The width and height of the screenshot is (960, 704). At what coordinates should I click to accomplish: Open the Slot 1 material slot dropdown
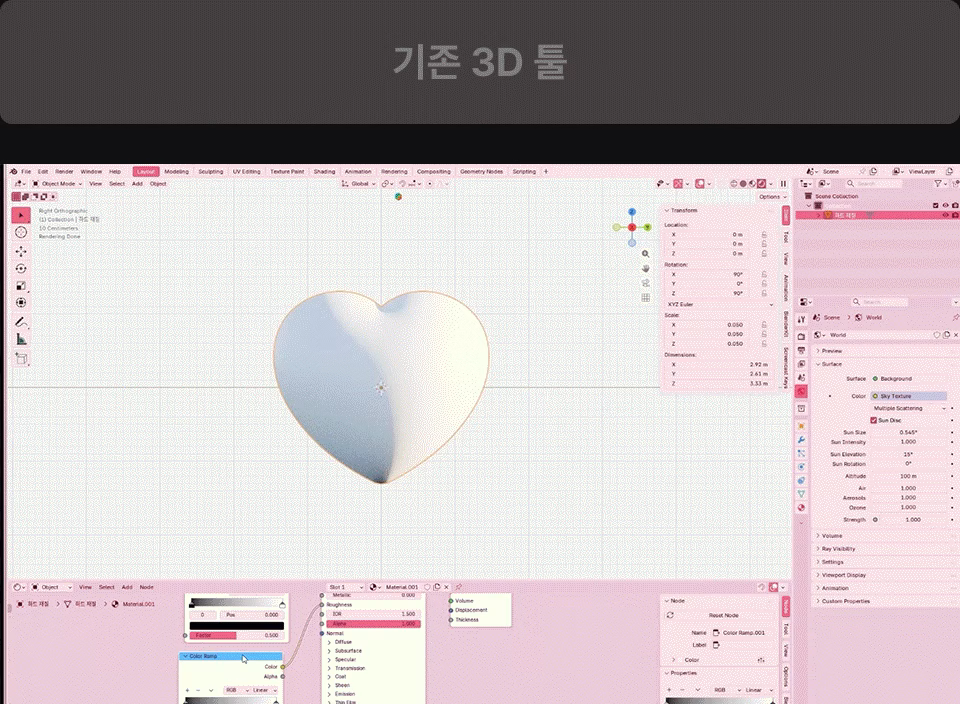[345, 587]
